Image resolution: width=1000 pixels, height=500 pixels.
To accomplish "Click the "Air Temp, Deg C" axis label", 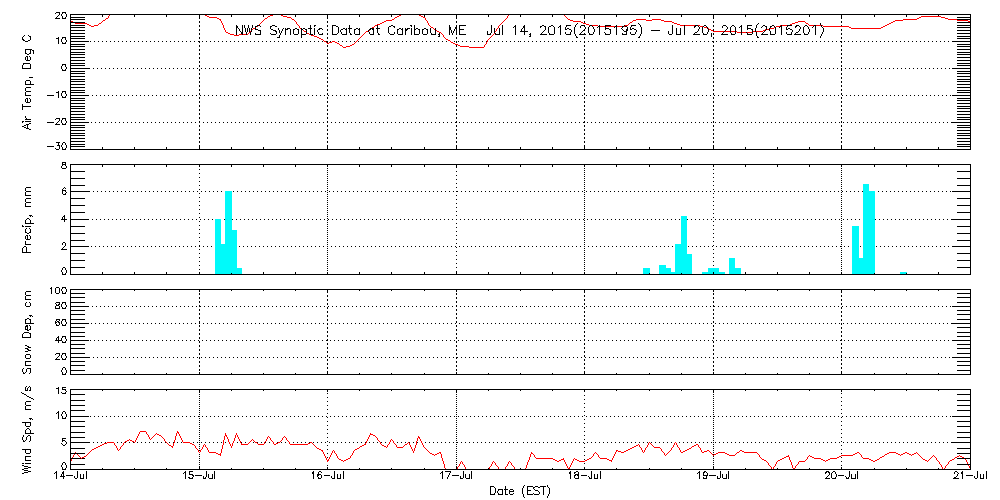I will coord(28,80).
